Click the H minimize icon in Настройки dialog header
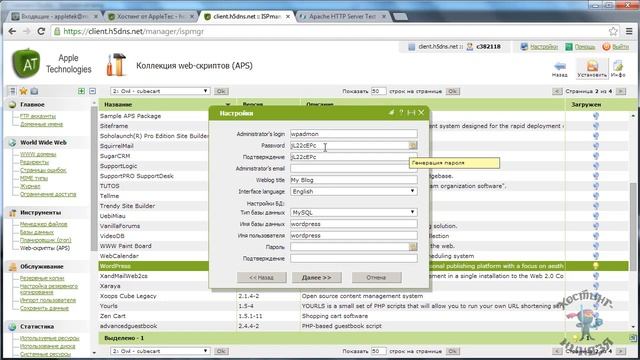 pyautogui.click(x=411, y=113)
